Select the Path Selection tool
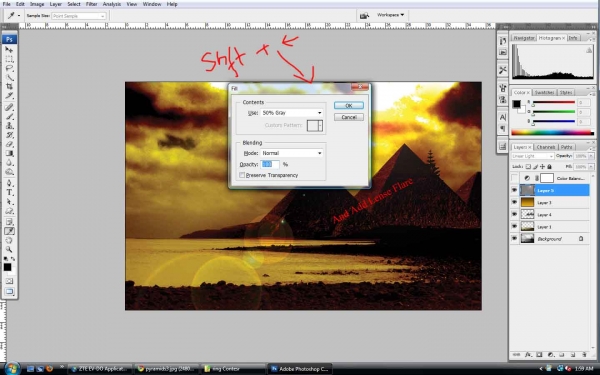Screen dimensions: 600x375 [9, 202]
